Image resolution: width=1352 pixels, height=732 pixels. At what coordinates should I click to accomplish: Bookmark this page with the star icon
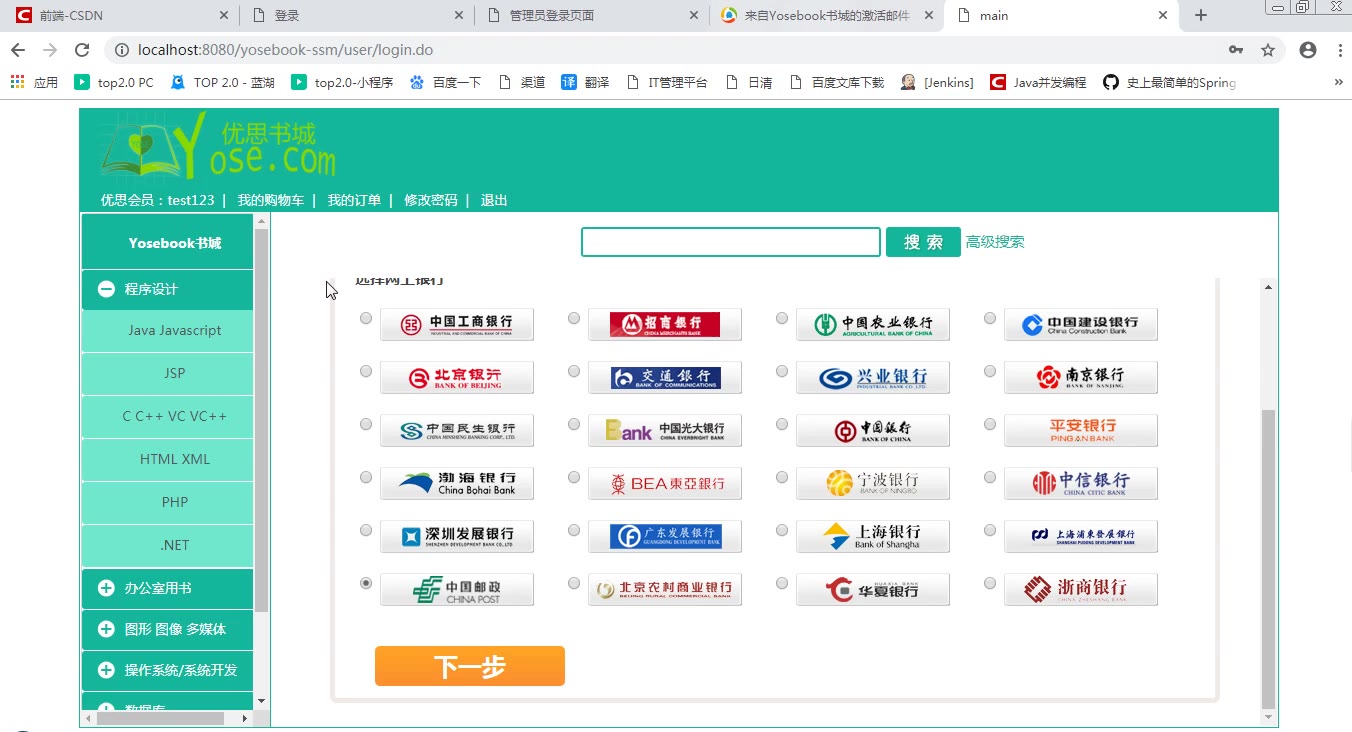[1268, 50]
